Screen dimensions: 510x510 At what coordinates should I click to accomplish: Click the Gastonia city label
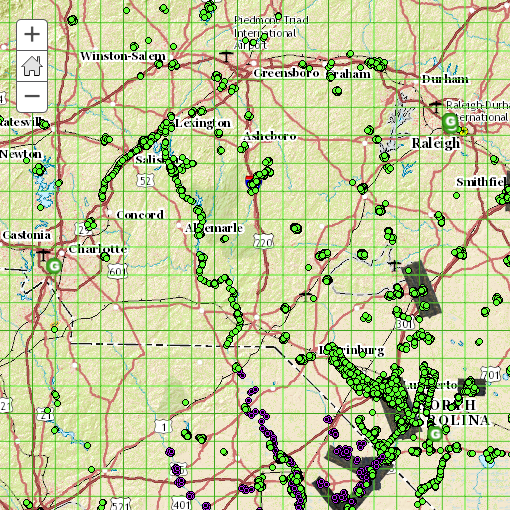[27, 235]
